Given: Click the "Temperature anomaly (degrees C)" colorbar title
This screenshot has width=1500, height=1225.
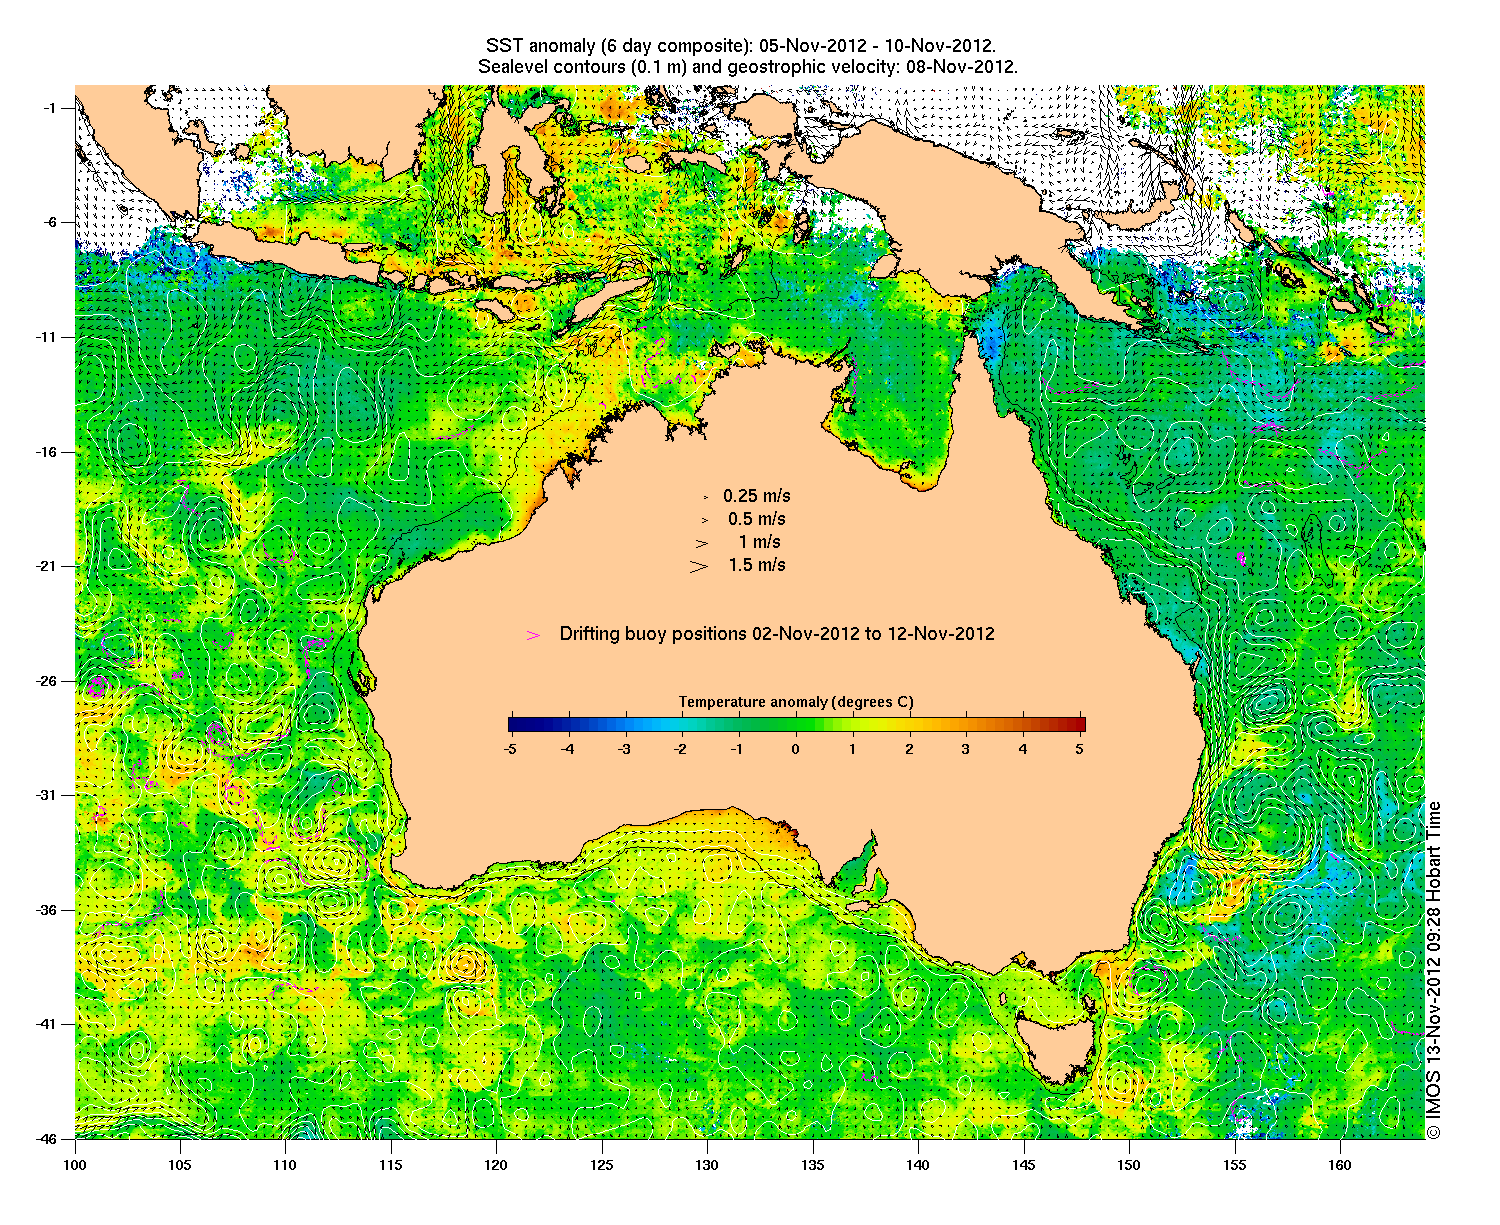Looking at the screenshot, I should pyautogui.click(x=796, y=702).
